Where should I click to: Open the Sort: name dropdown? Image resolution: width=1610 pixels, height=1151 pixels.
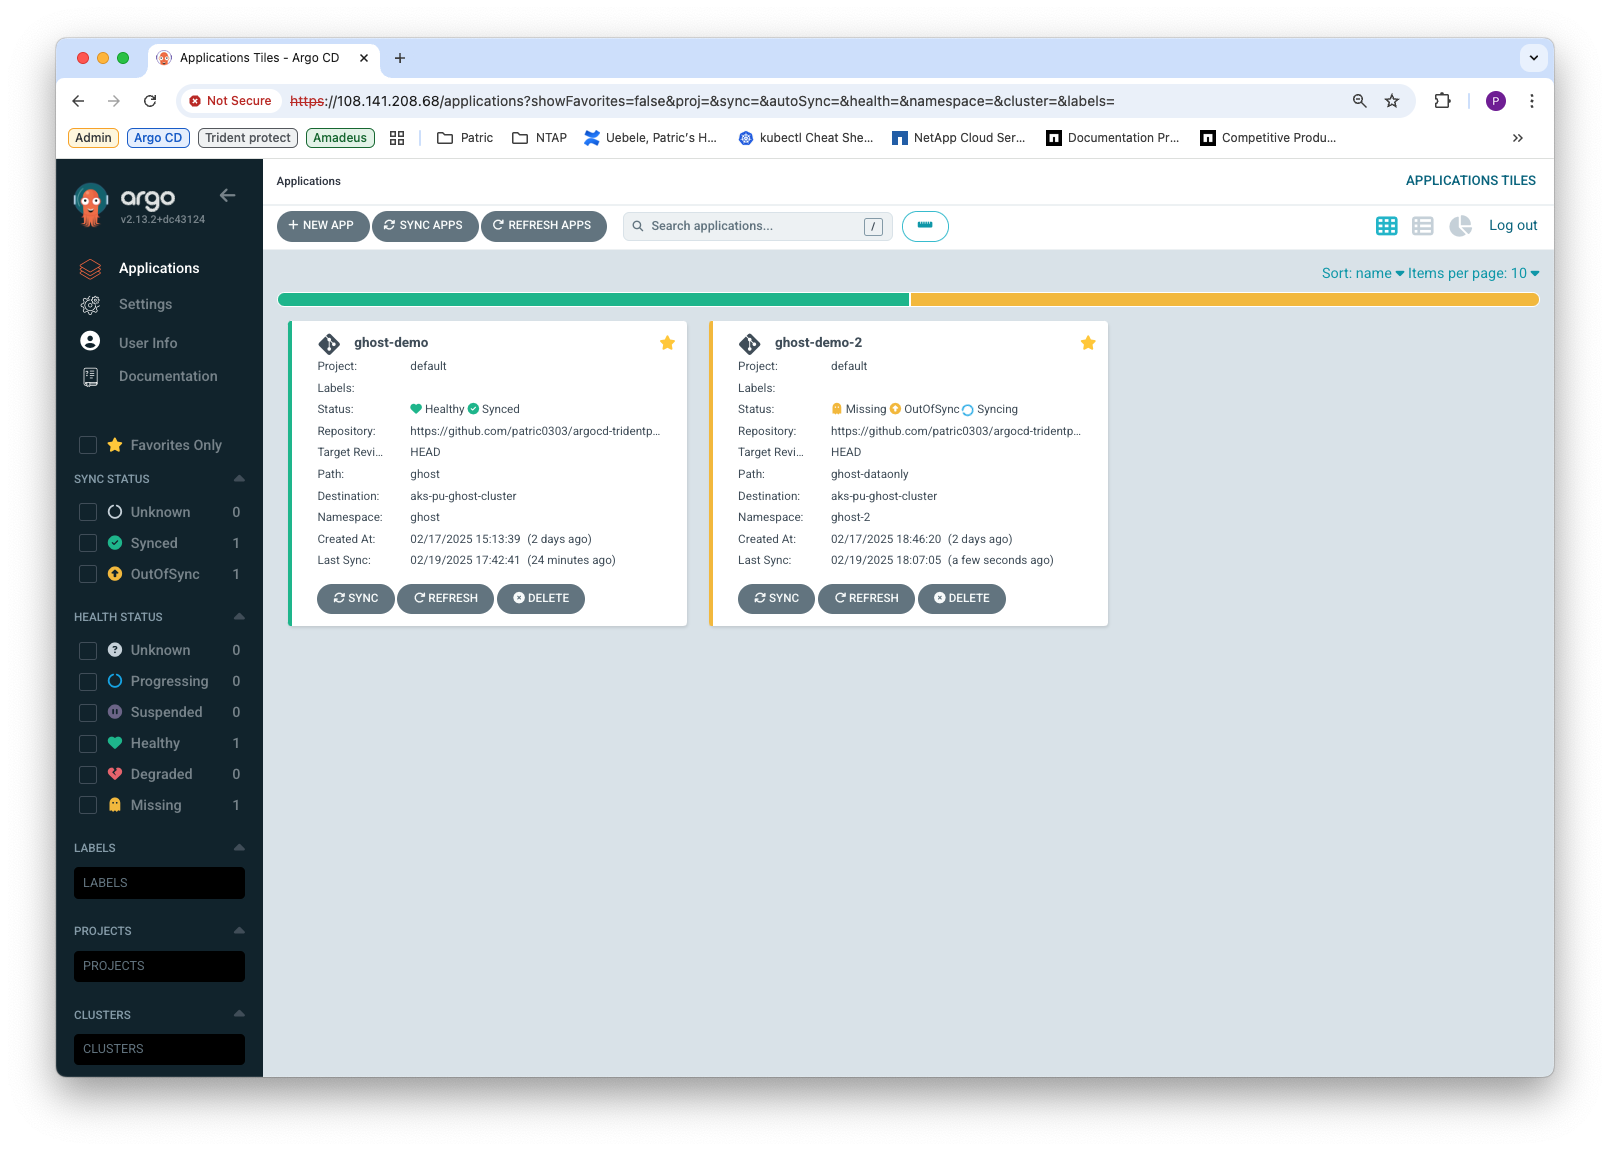click(1362, 273)
